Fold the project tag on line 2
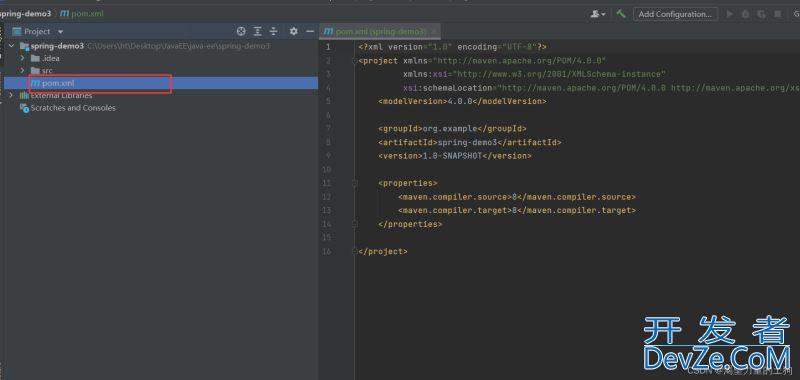The image size is (800, 380). [x=355, y=61]
